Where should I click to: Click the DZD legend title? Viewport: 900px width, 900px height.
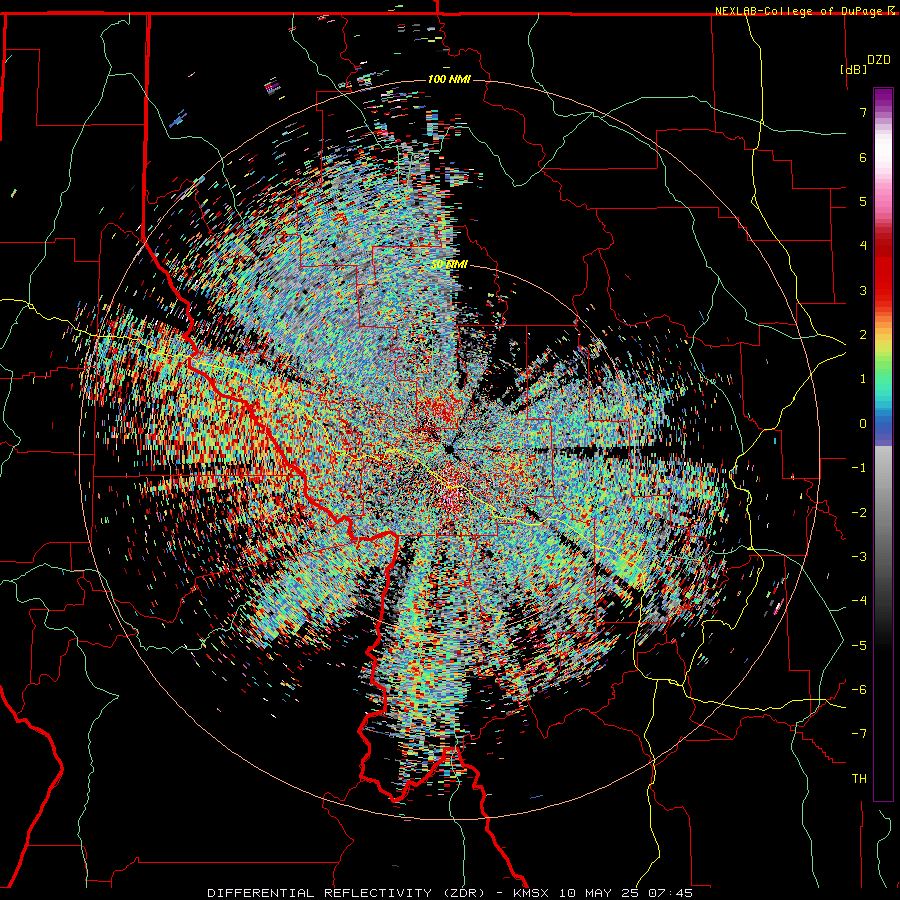point(878,60)
